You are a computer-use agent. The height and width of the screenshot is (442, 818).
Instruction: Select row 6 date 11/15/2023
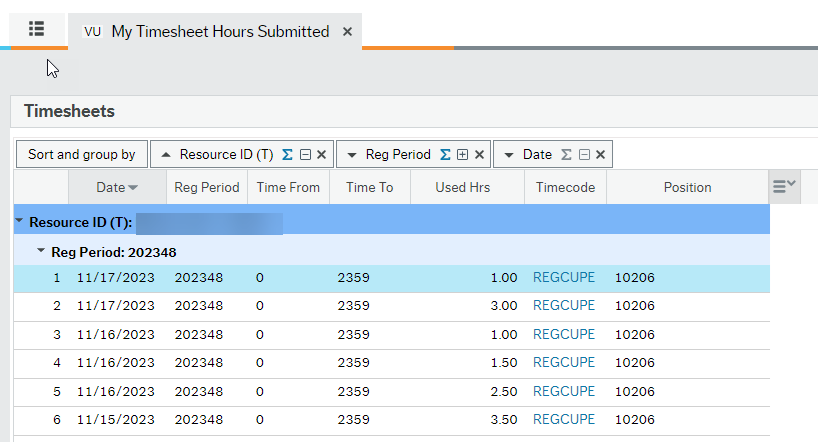coord(116,420)
